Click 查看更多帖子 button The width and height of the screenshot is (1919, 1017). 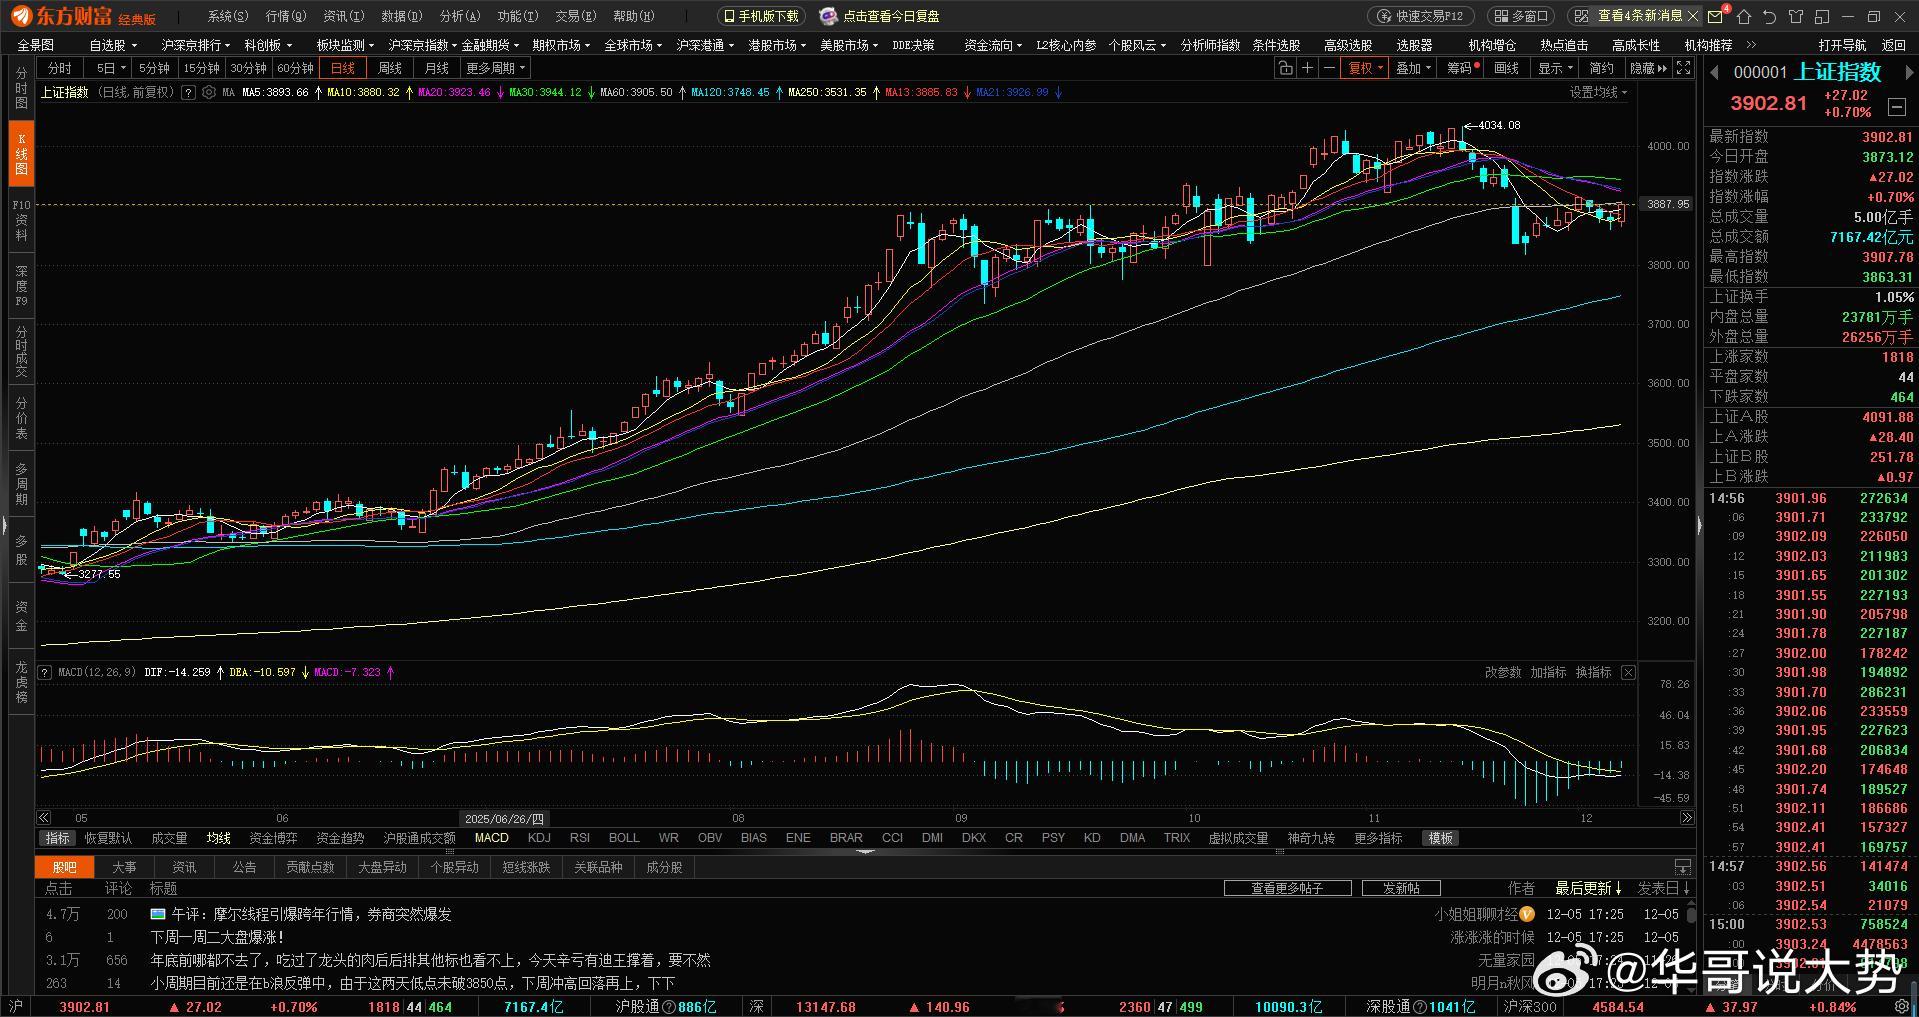point(1288,888)
